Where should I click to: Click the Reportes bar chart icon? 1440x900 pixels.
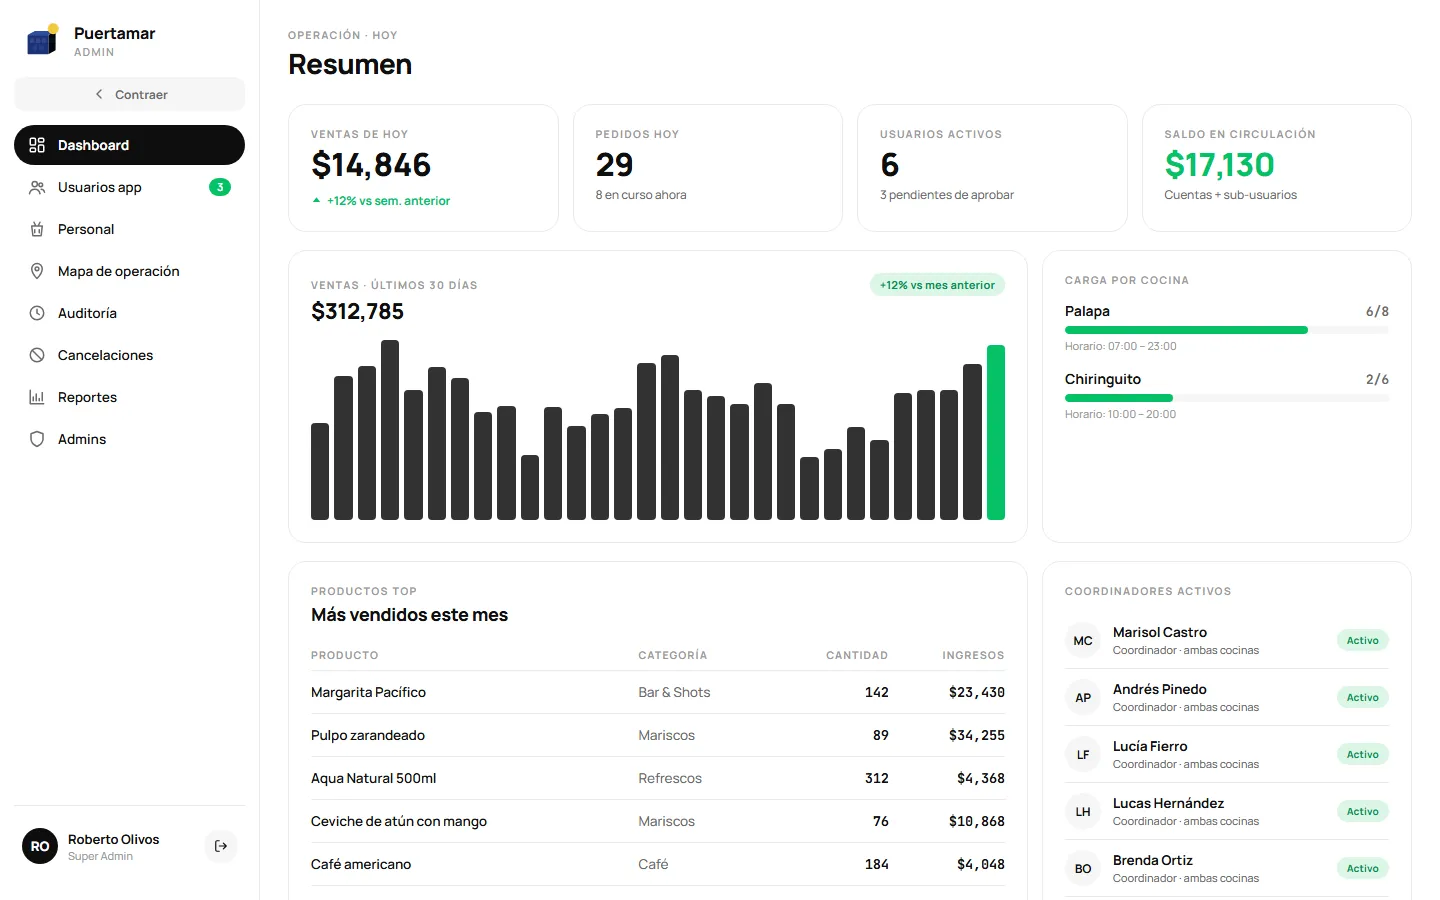click(x=37, y=397)
